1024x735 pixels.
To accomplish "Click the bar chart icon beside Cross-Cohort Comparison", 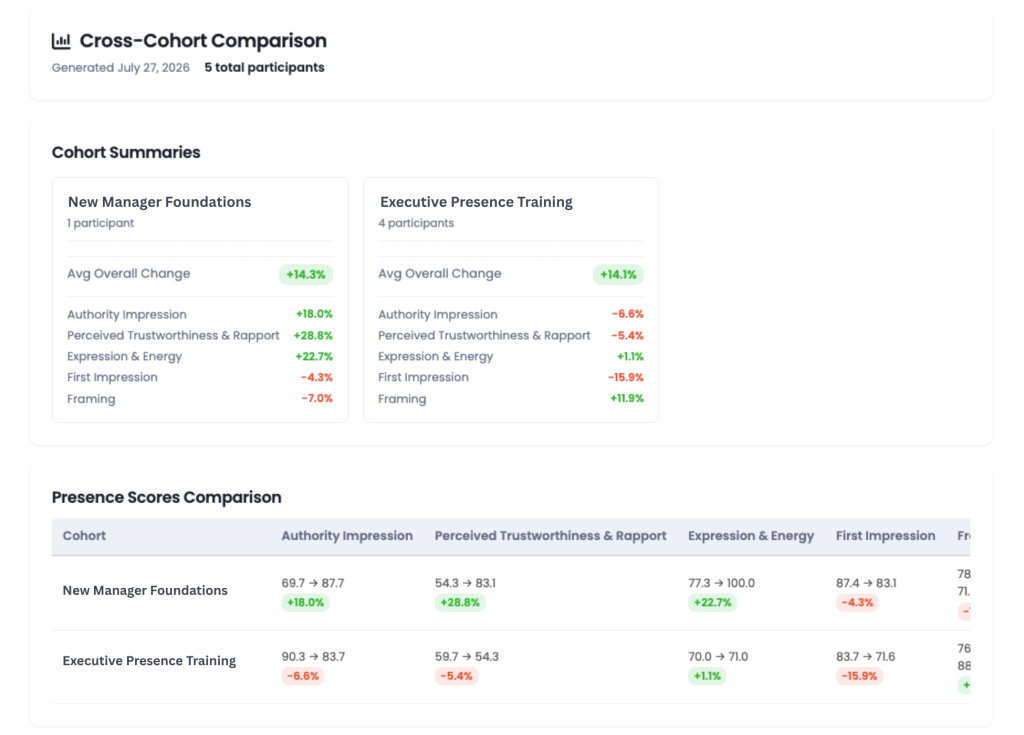I will pos(61,41).
